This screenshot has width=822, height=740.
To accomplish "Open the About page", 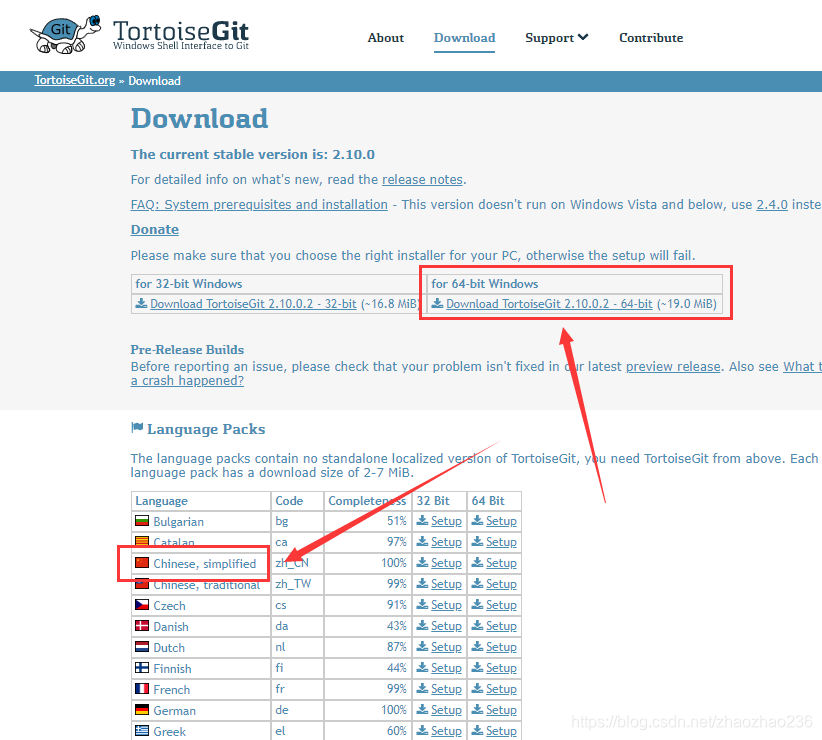I will click(x=386, y=38).
